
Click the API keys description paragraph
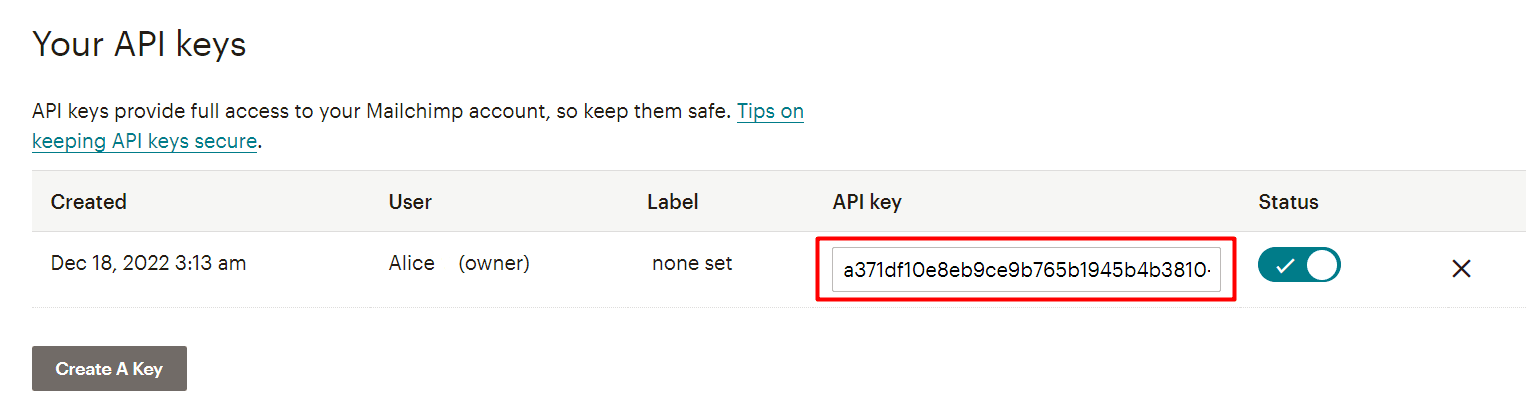click(x=418, y=126)
